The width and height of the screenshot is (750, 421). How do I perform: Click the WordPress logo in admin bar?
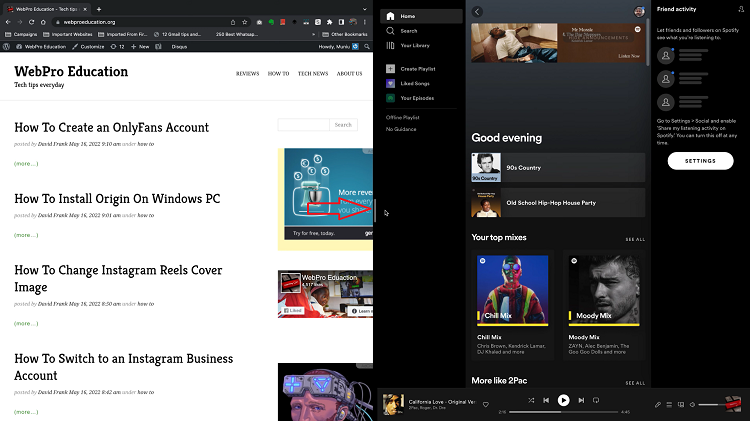7,47
